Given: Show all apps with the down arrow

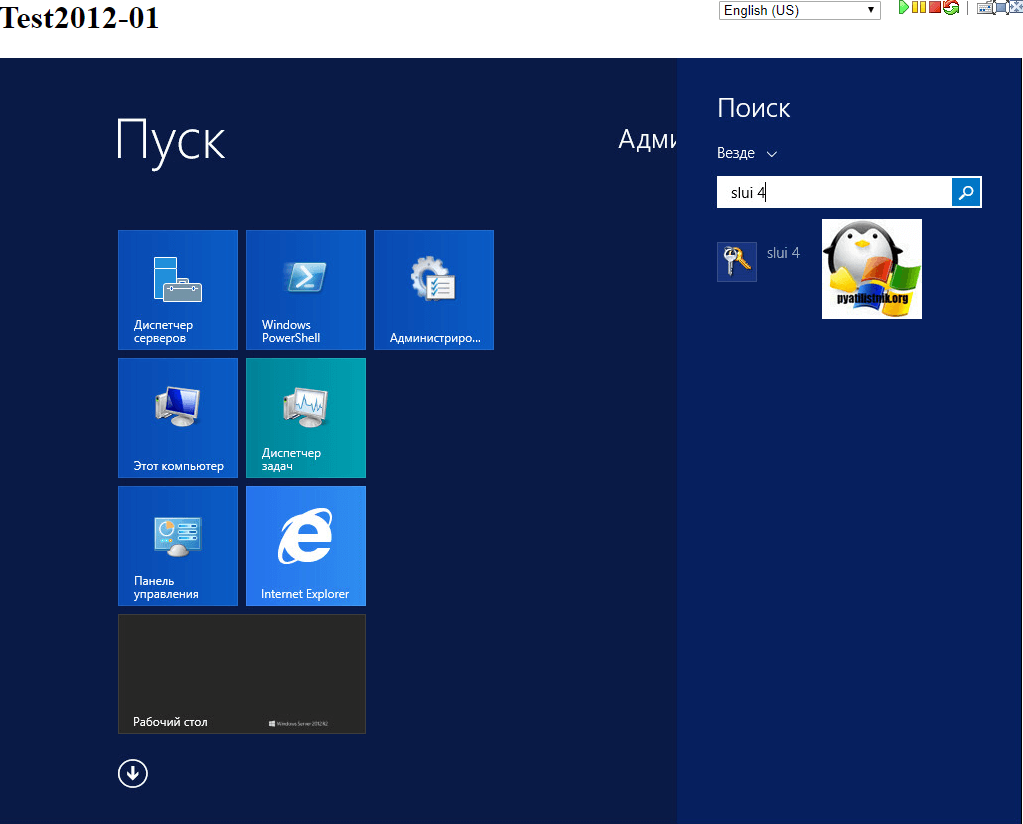Looking at the screenshot, I should pyautogui.click(x=133, y=773).
